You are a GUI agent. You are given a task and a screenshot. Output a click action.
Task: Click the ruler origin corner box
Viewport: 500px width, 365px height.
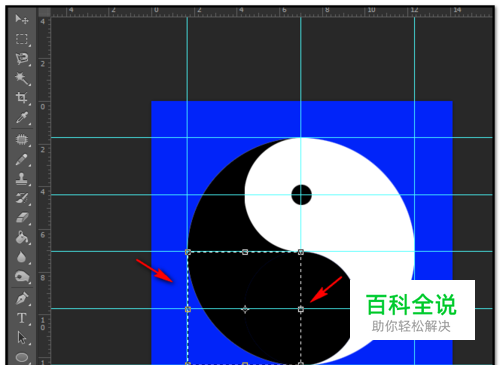(x=44, y=12)
